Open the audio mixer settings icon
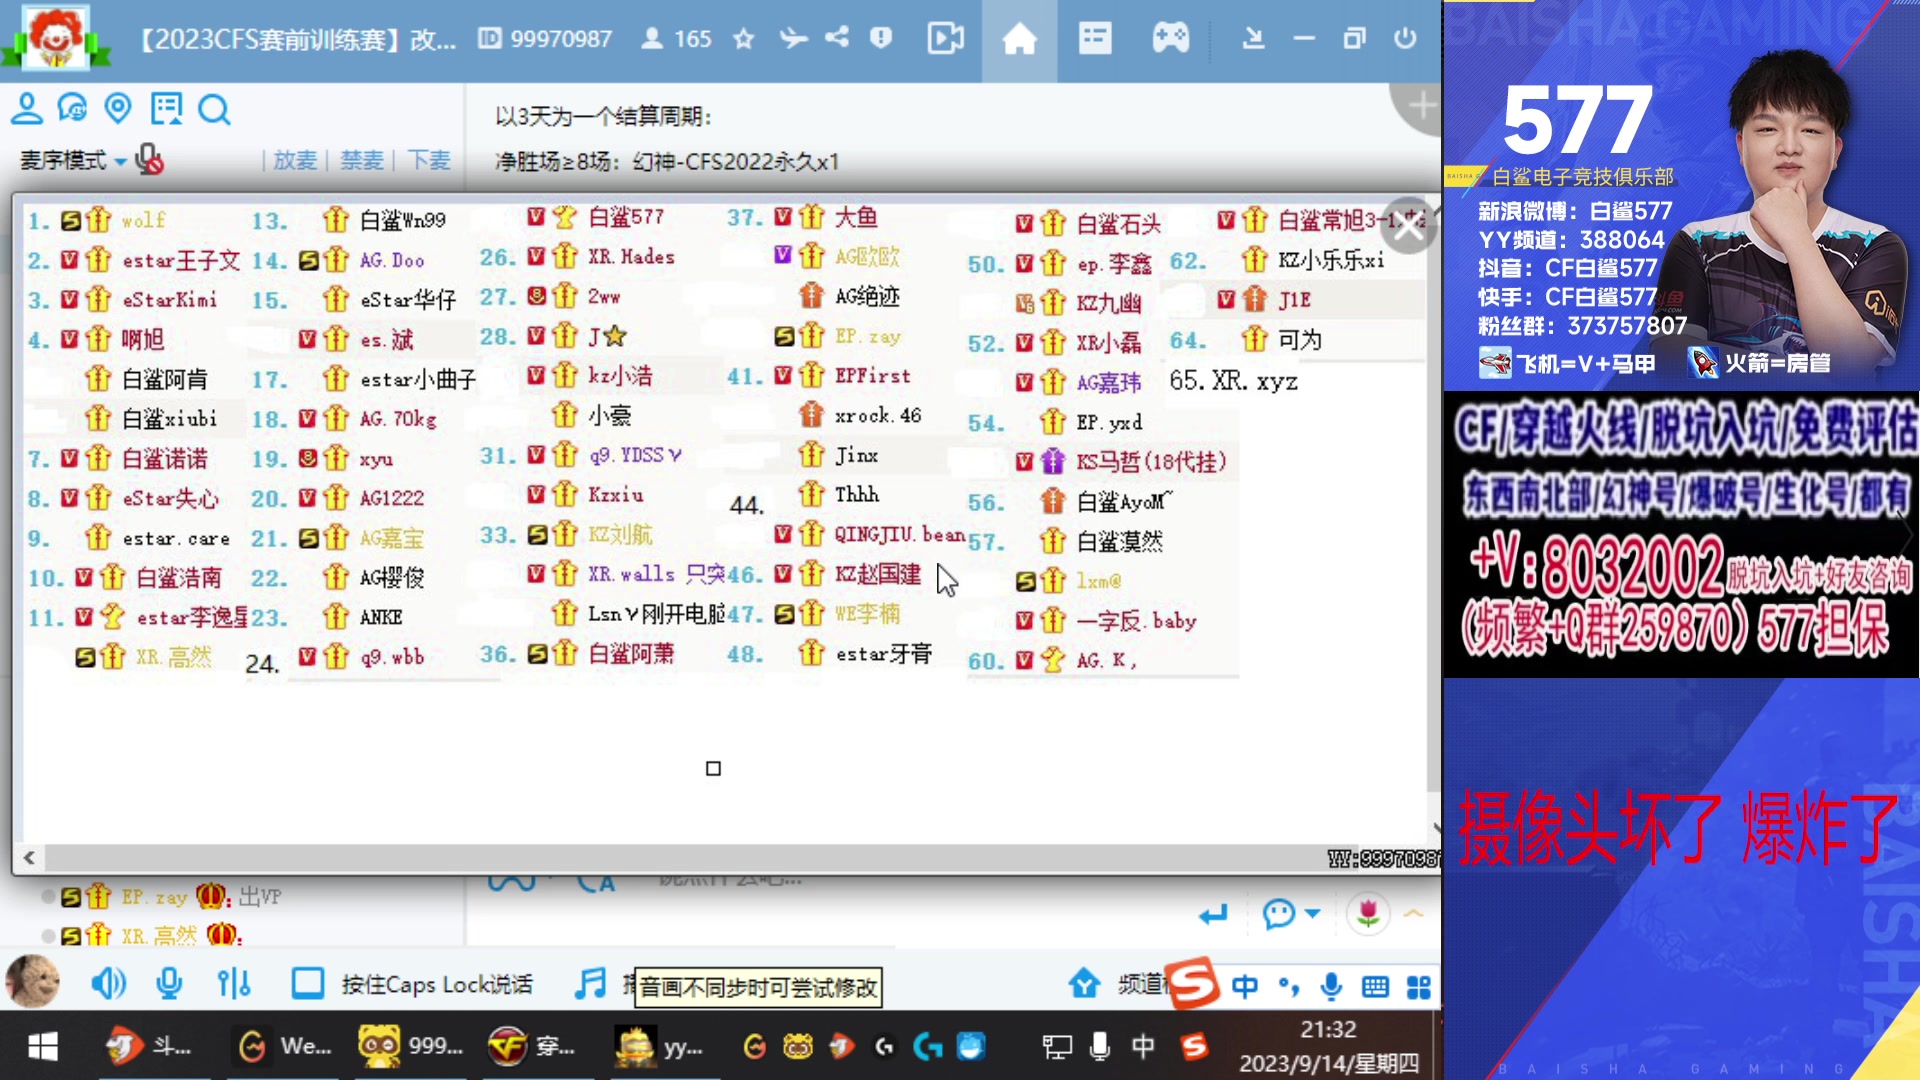Viewport: 1920px width, 1080px height. [x=234, y=984]
